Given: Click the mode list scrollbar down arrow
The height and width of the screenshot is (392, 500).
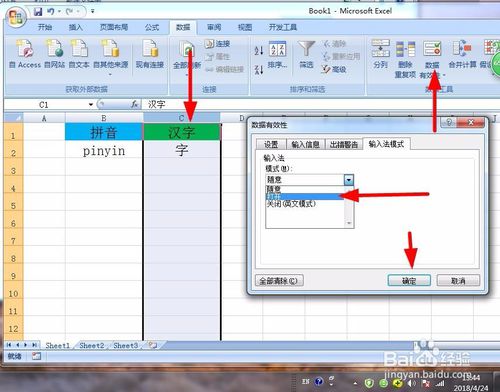Looking at the screenshot, I should click(x=349, y=223).
